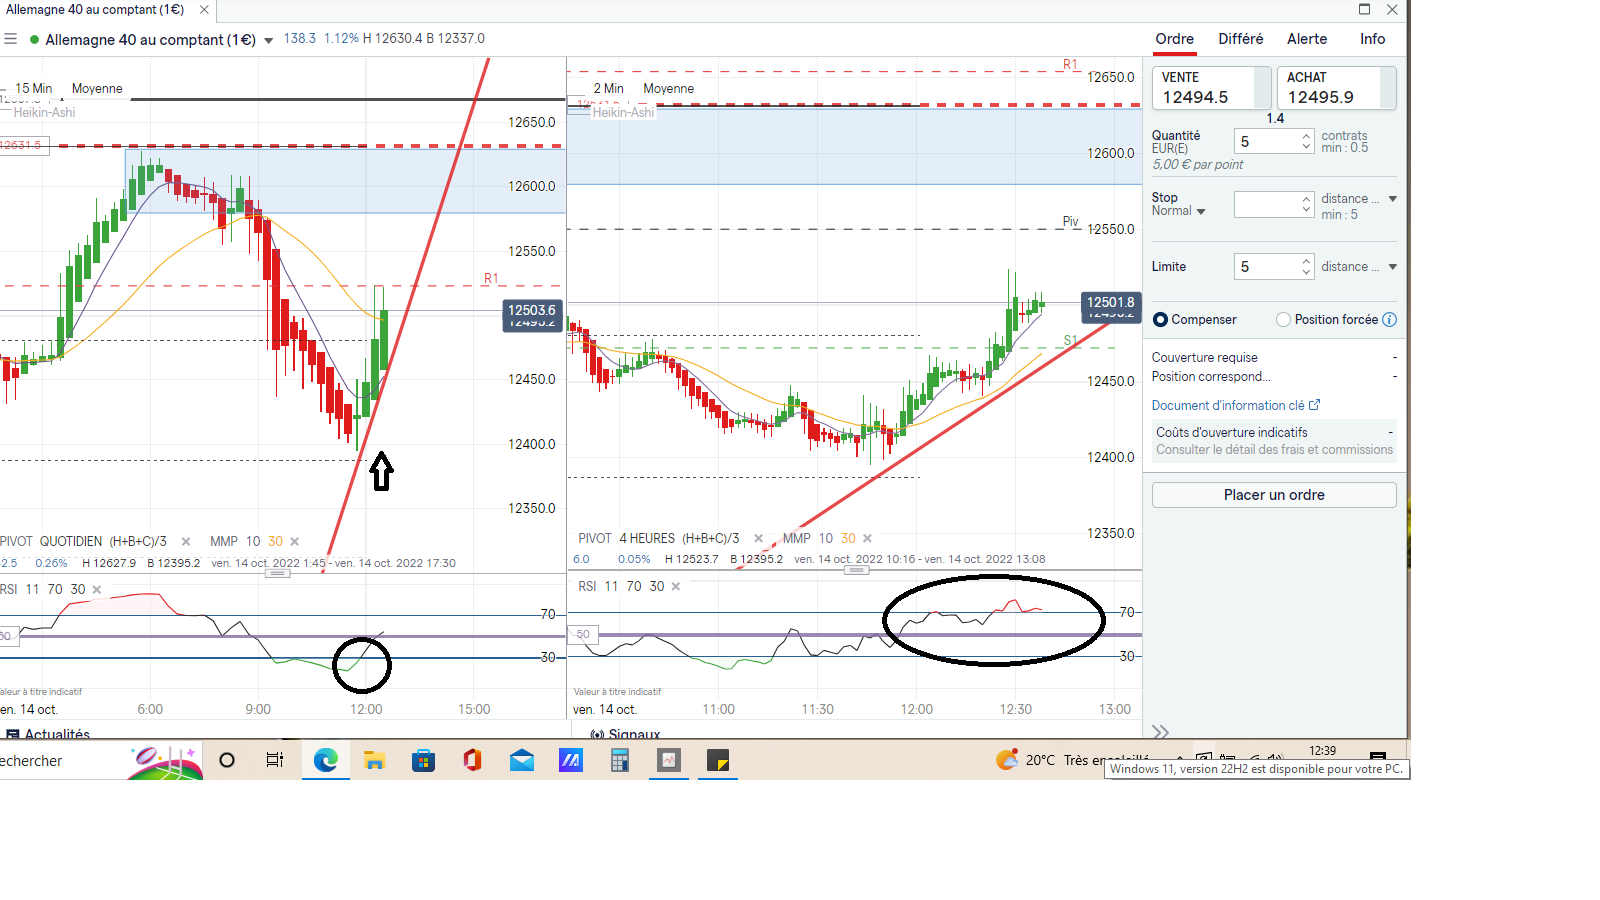
Task: View Coûts d'ouverture indicatifs details
Action: 1274,441
